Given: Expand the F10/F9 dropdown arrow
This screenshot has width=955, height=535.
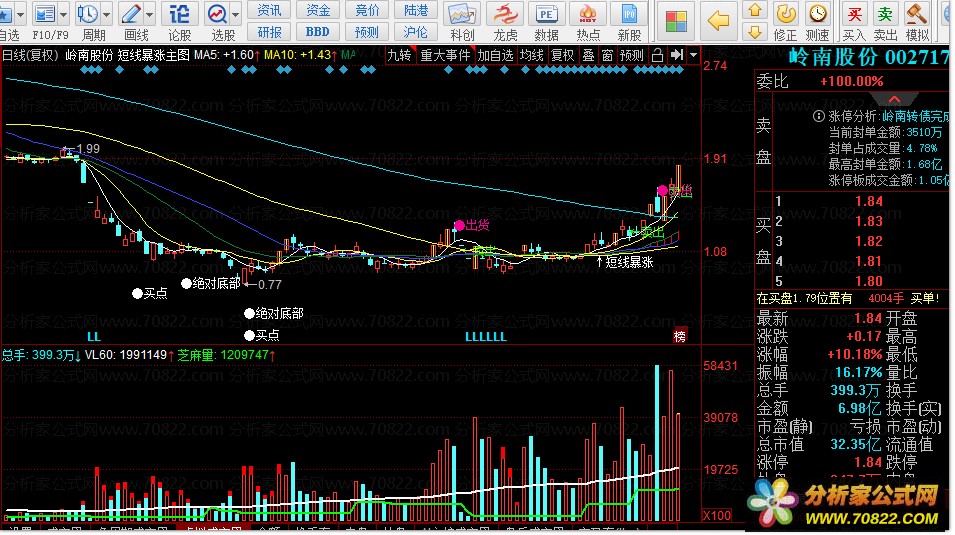Looking at the screenshot, I should point(63,14).
